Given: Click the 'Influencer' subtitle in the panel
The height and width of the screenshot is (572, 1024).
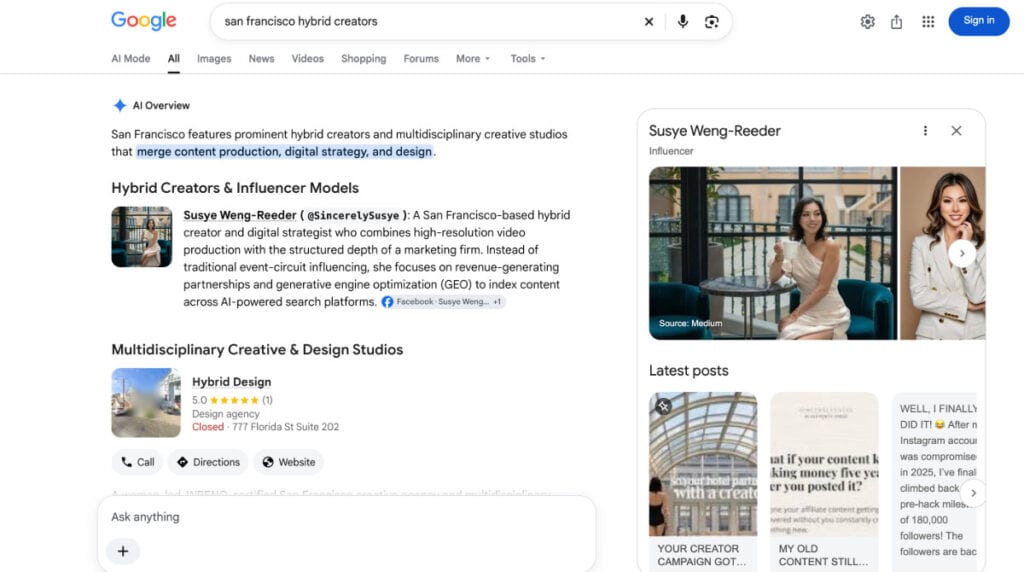Looking at the screenshot, I should [x=671, y=151].
